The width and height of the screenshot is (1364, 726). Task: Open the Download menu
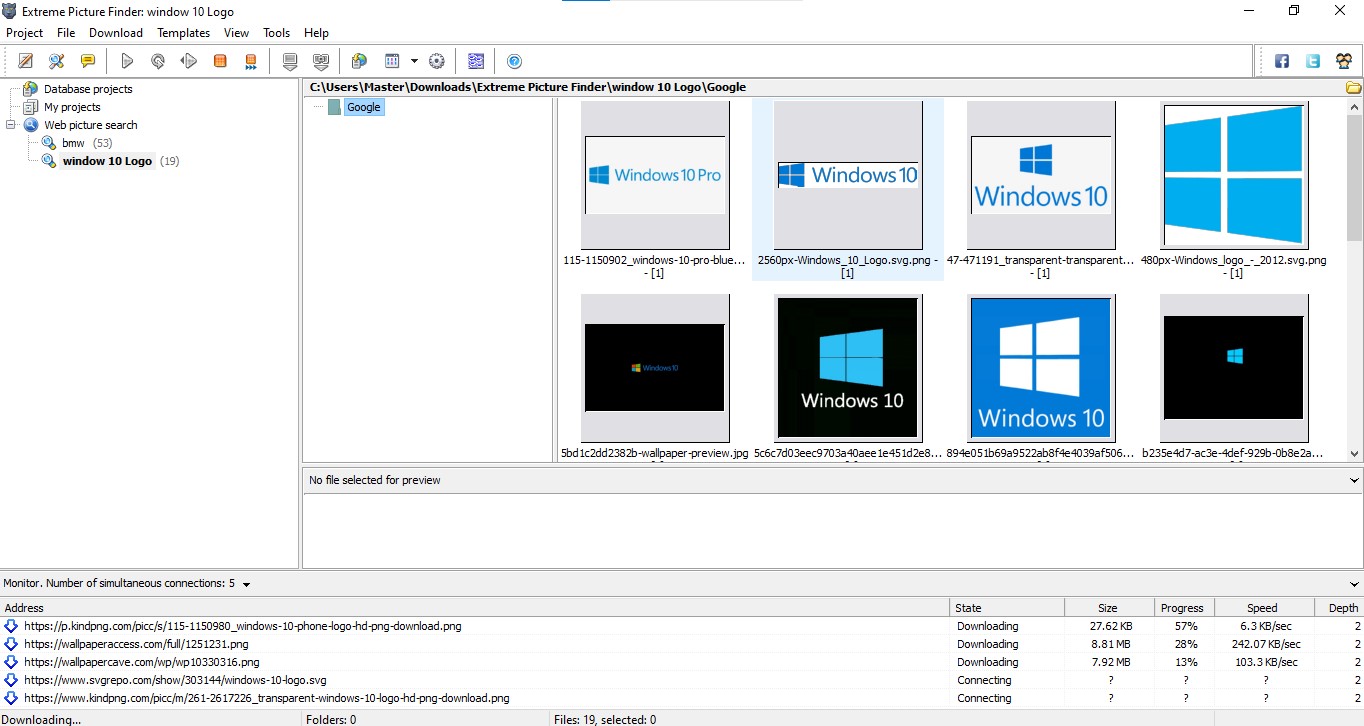[x=116, y=33]
